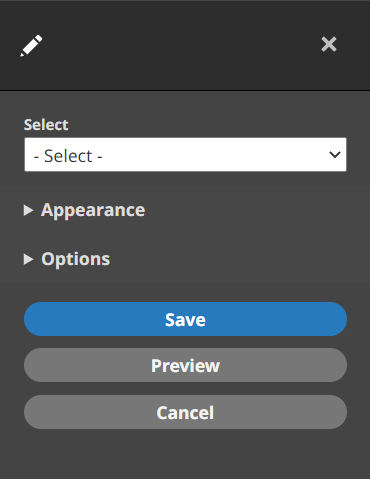Preview the current configuration
Image resolution: width=370 pixels, height=479 pixels.
point(185,365)
